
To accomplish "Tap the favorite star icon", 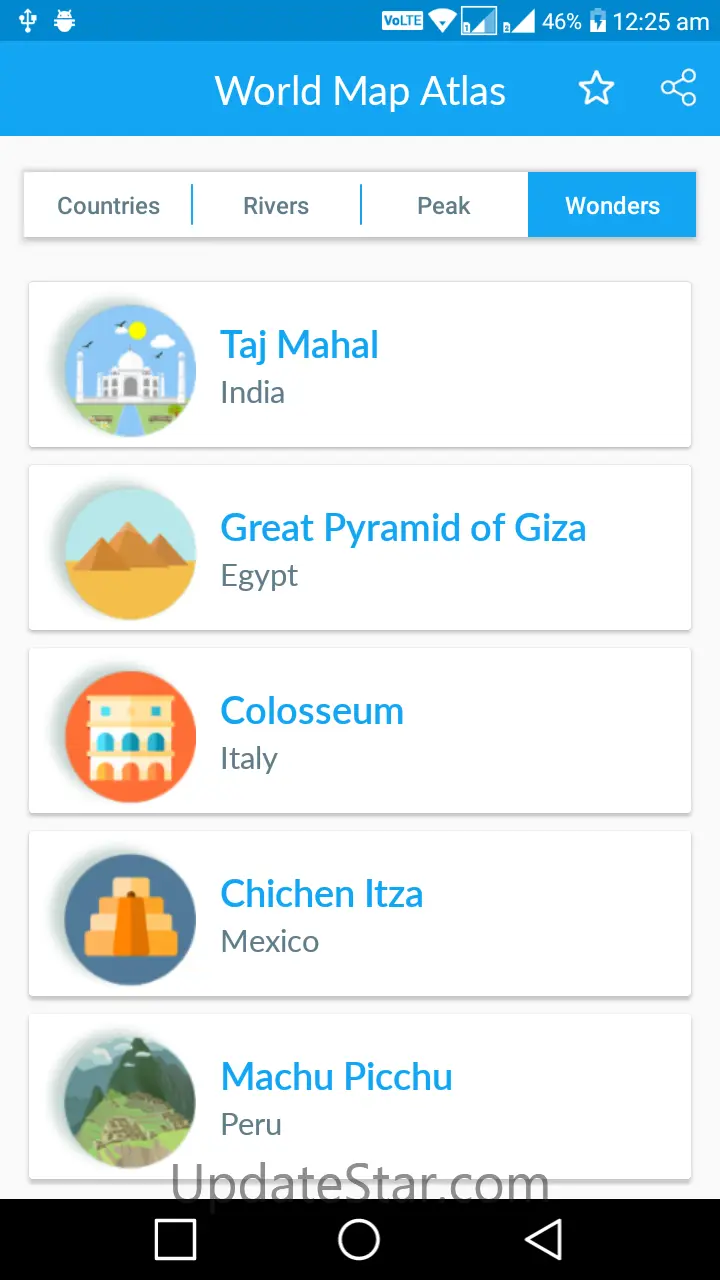I will tap(596, 90).
